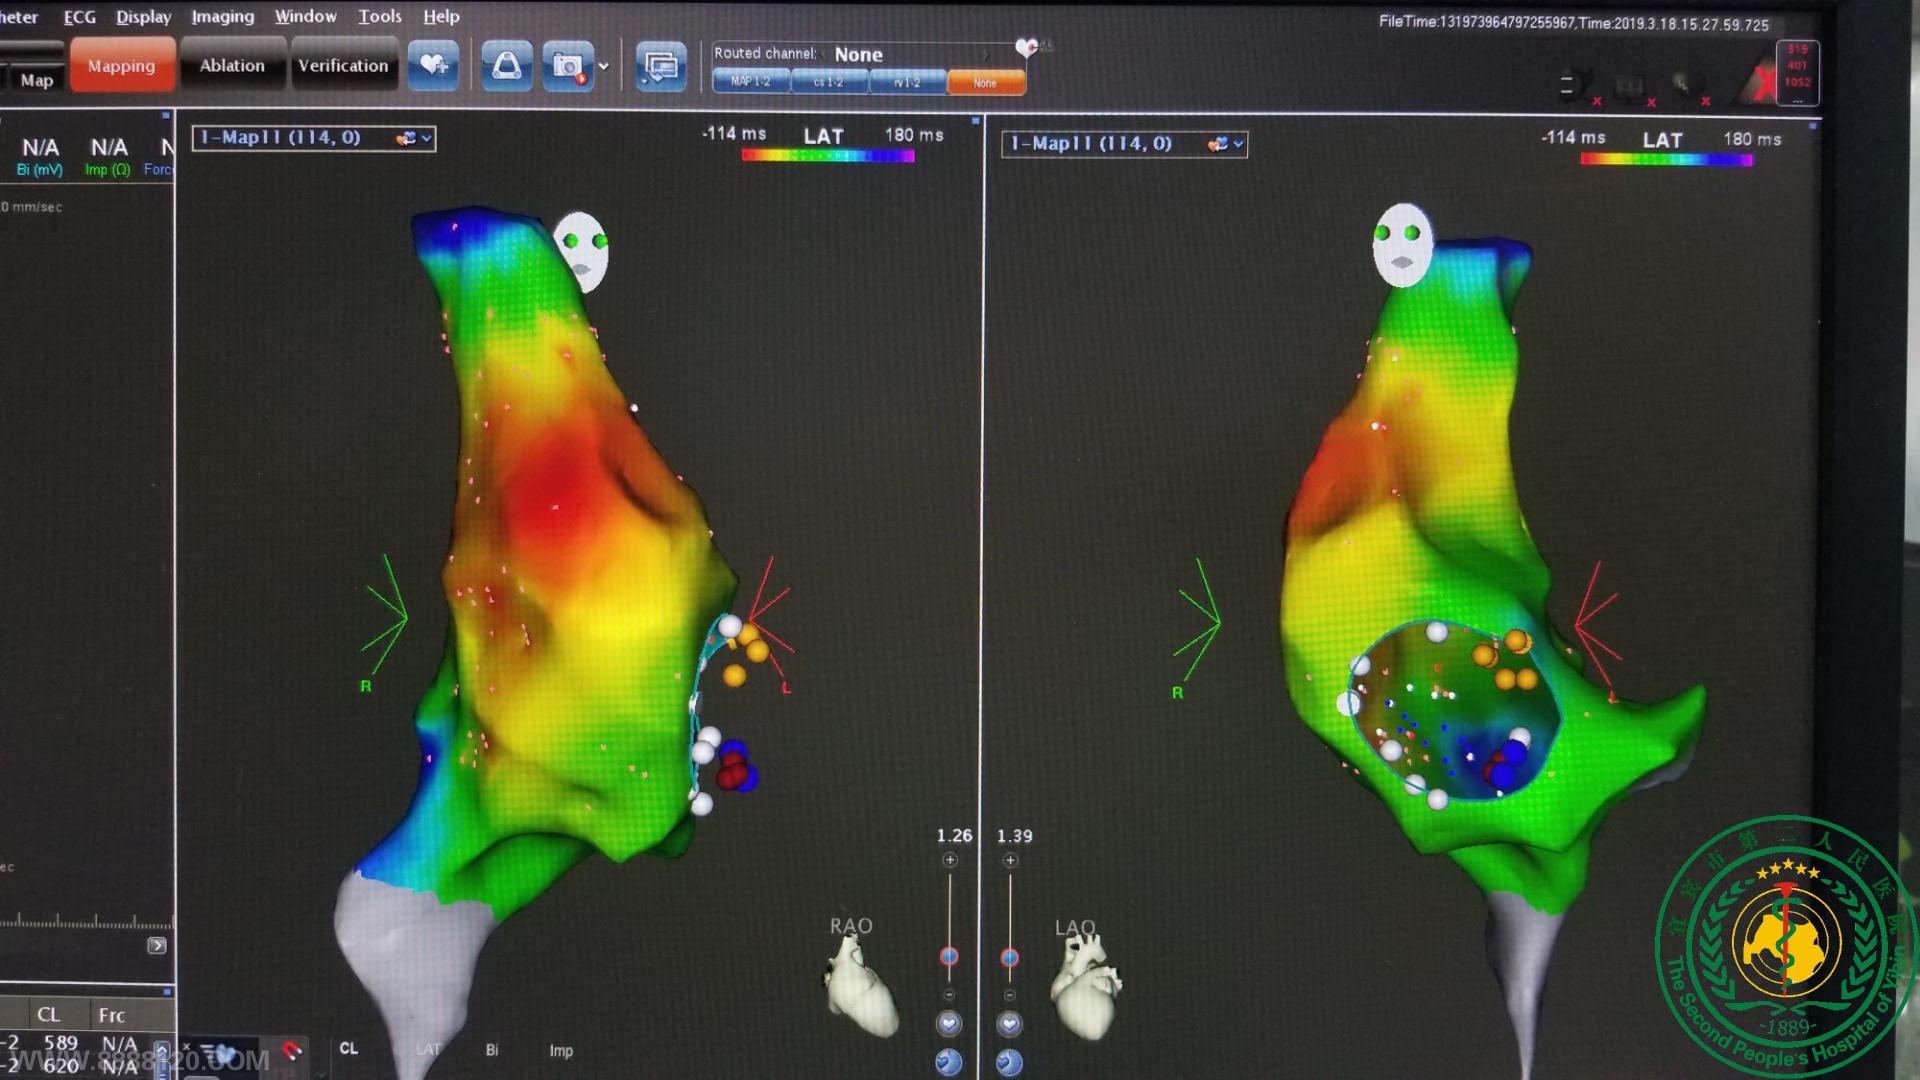
Task: Switch to the Verification mode button
Action: pos(343,66)
